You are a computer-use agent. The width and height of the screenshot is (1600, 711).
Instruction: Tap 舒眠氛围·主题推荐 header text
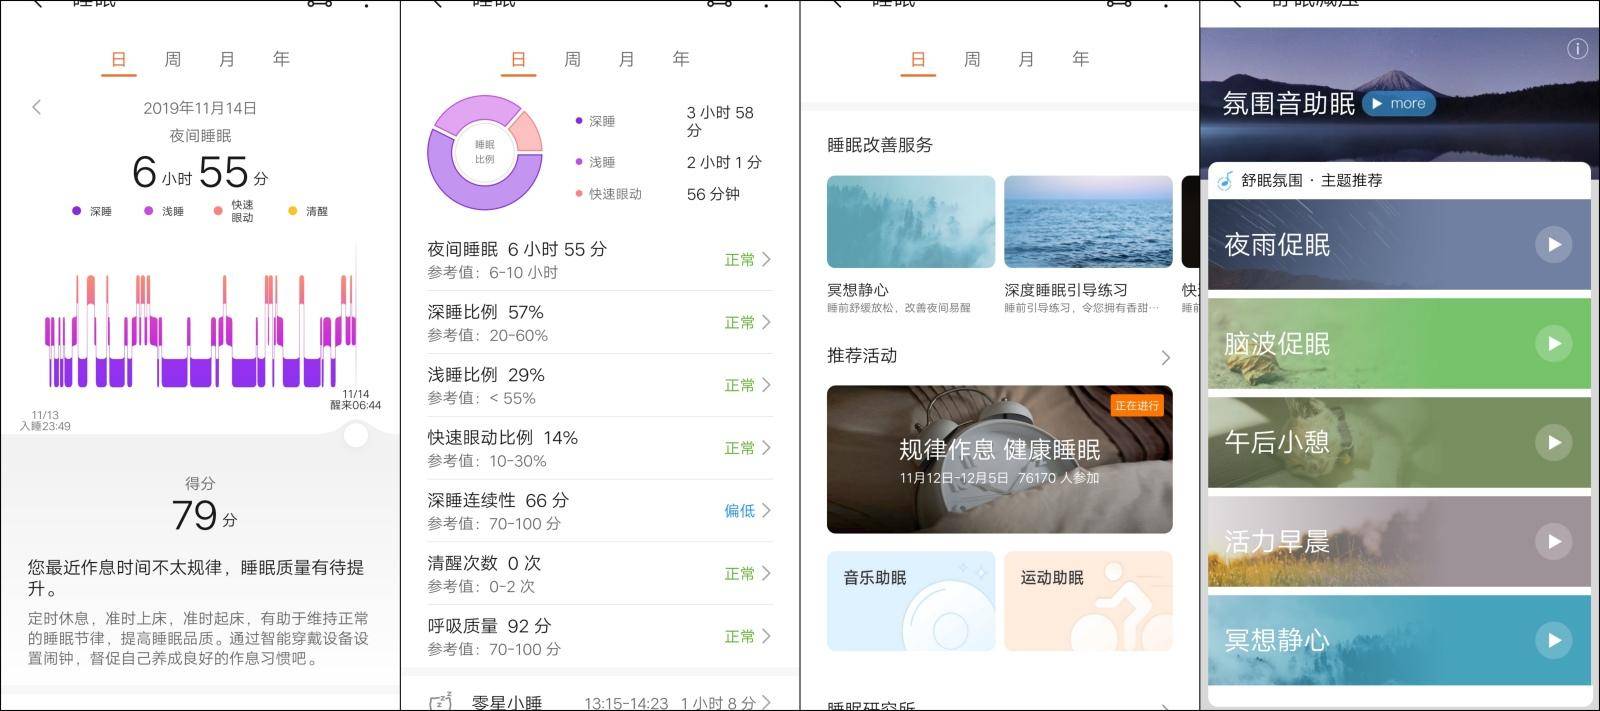point(1312,181)
